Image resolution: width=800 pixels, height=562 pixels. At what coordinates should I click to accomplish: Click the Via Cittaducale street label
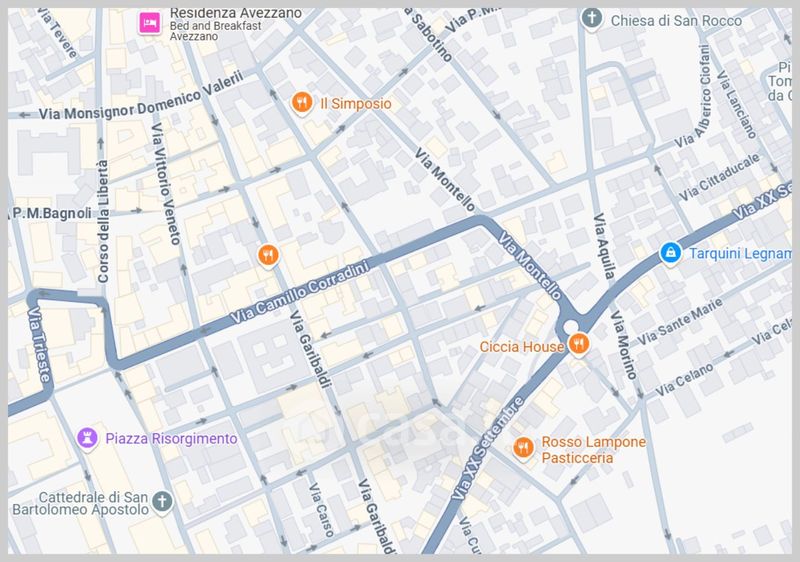(x=719, y=177)
